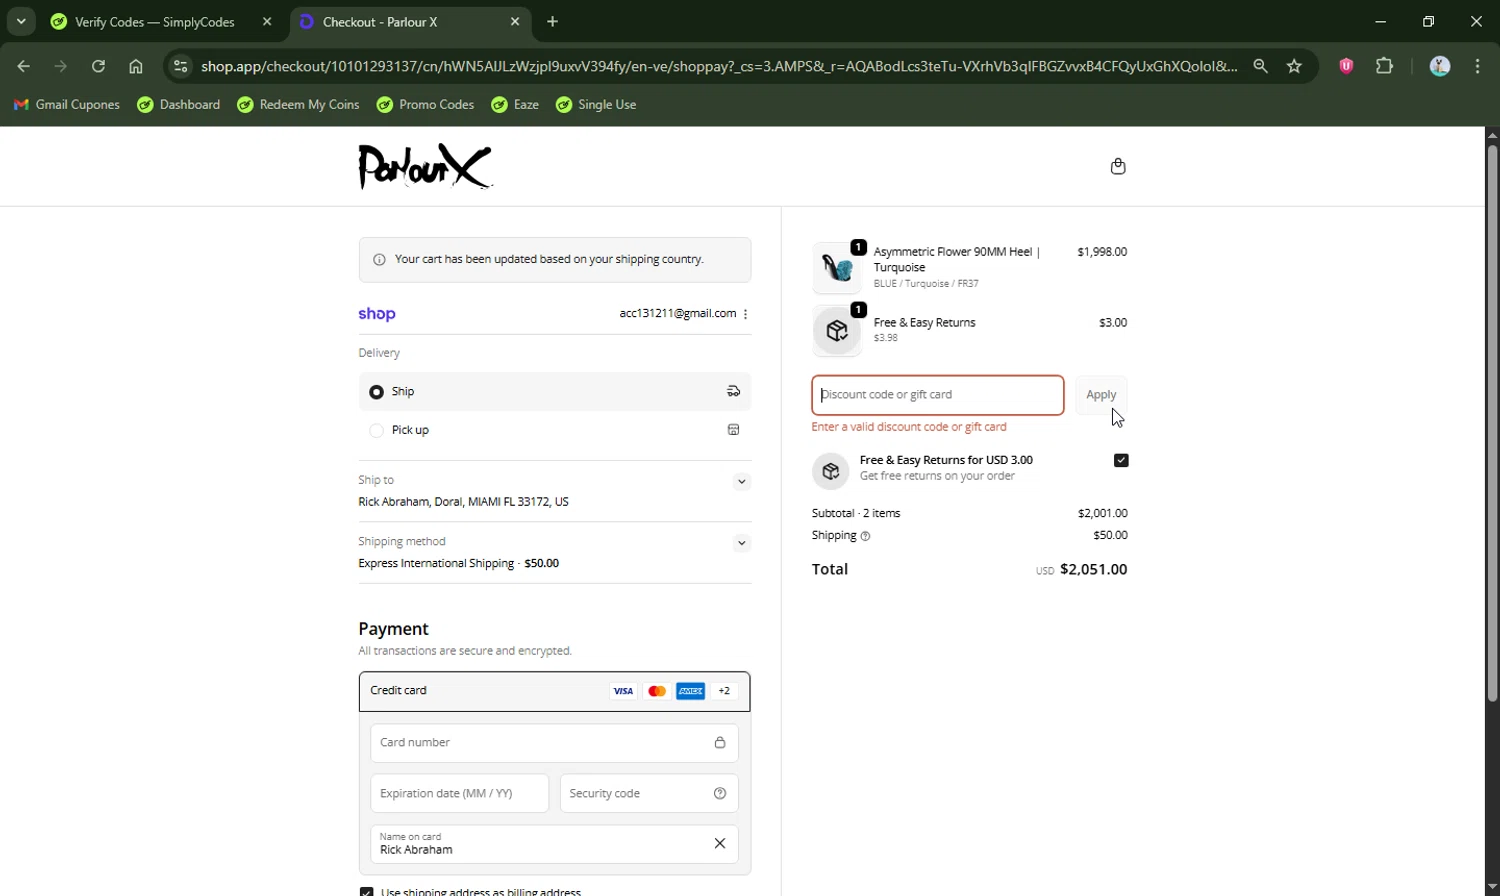Open account options menu next to email
Viewport: 1500px width, 896px height.
tap(745, 314)
